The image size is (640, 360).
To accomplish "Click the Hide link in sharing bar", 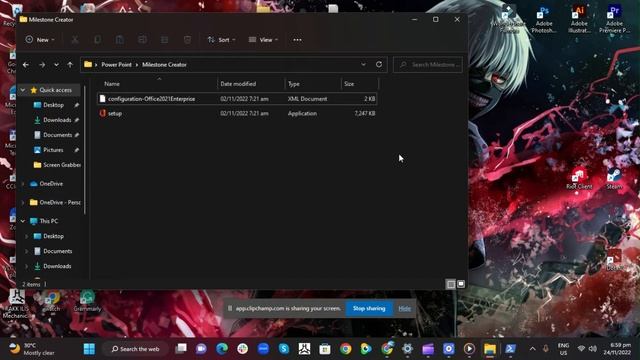I will (x=404, y=309).
